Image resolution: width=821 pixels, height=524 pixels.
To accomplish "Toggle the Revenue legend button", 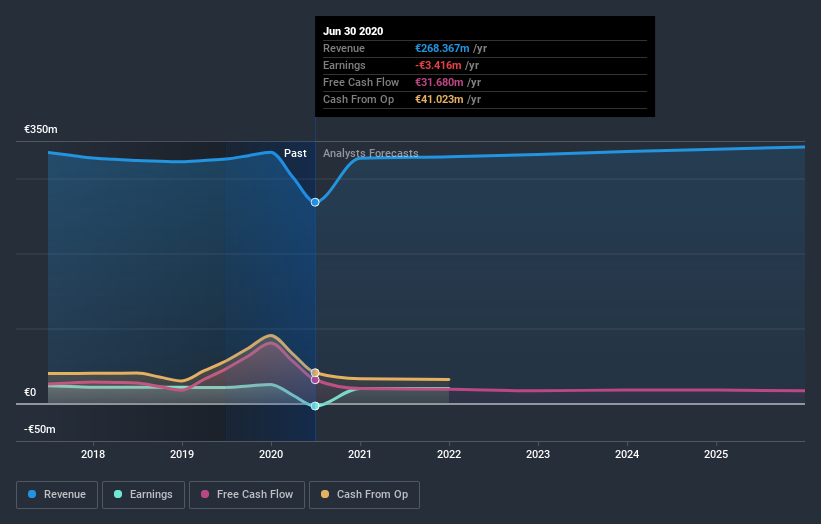I will [x=57, y=495].
